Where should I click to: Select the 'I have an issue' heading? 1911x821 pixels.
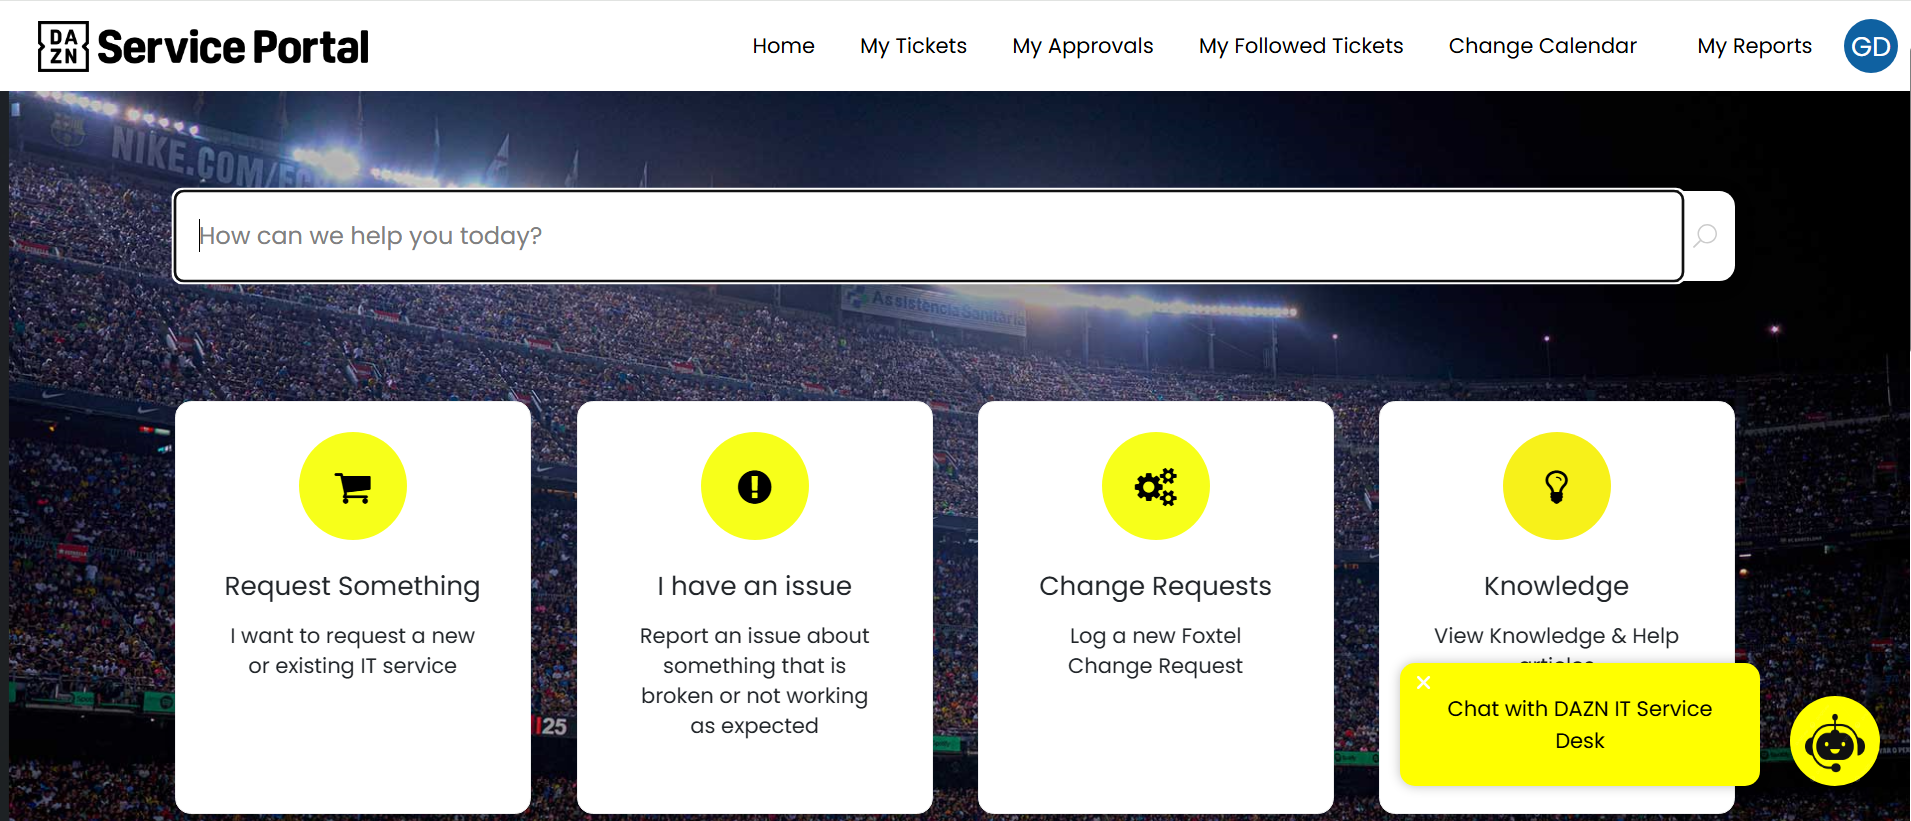click(x=755, y=586)
